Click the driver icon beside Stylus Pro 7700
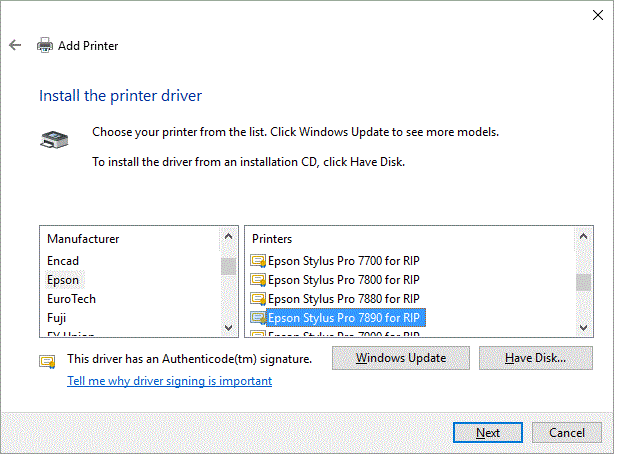The width and height of the screenshot is (620, 456). [x=258, y=261]
